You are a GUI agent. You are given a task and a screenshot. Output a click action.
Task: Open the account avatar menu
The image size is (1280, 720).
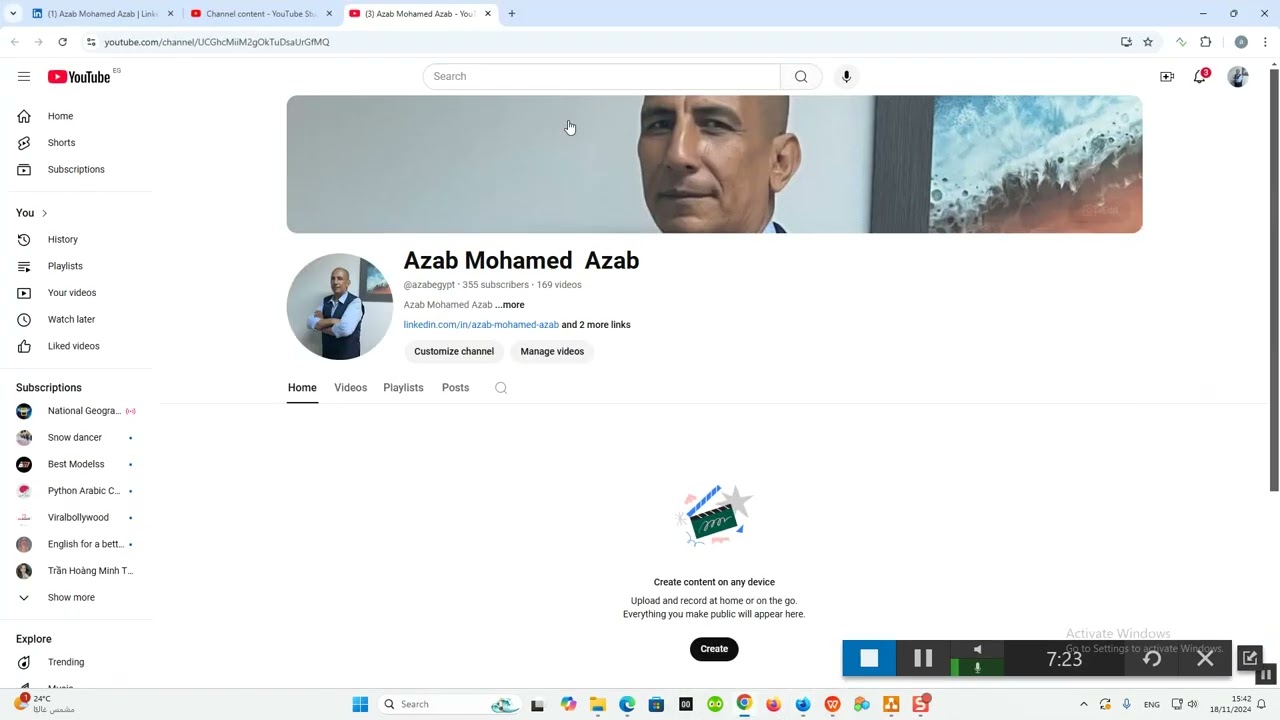coord(1238,76)
